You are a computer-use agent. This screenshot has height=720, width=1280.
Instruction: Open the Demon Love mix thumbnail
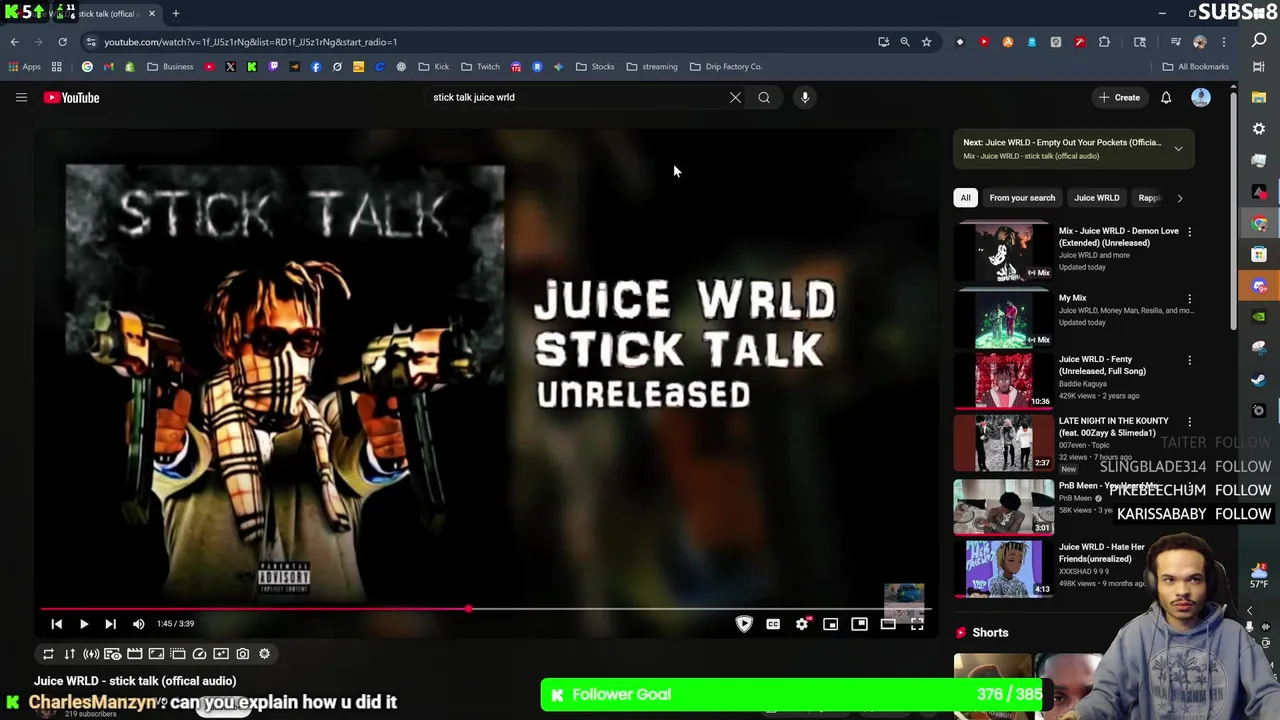[x=1003, y=252]
